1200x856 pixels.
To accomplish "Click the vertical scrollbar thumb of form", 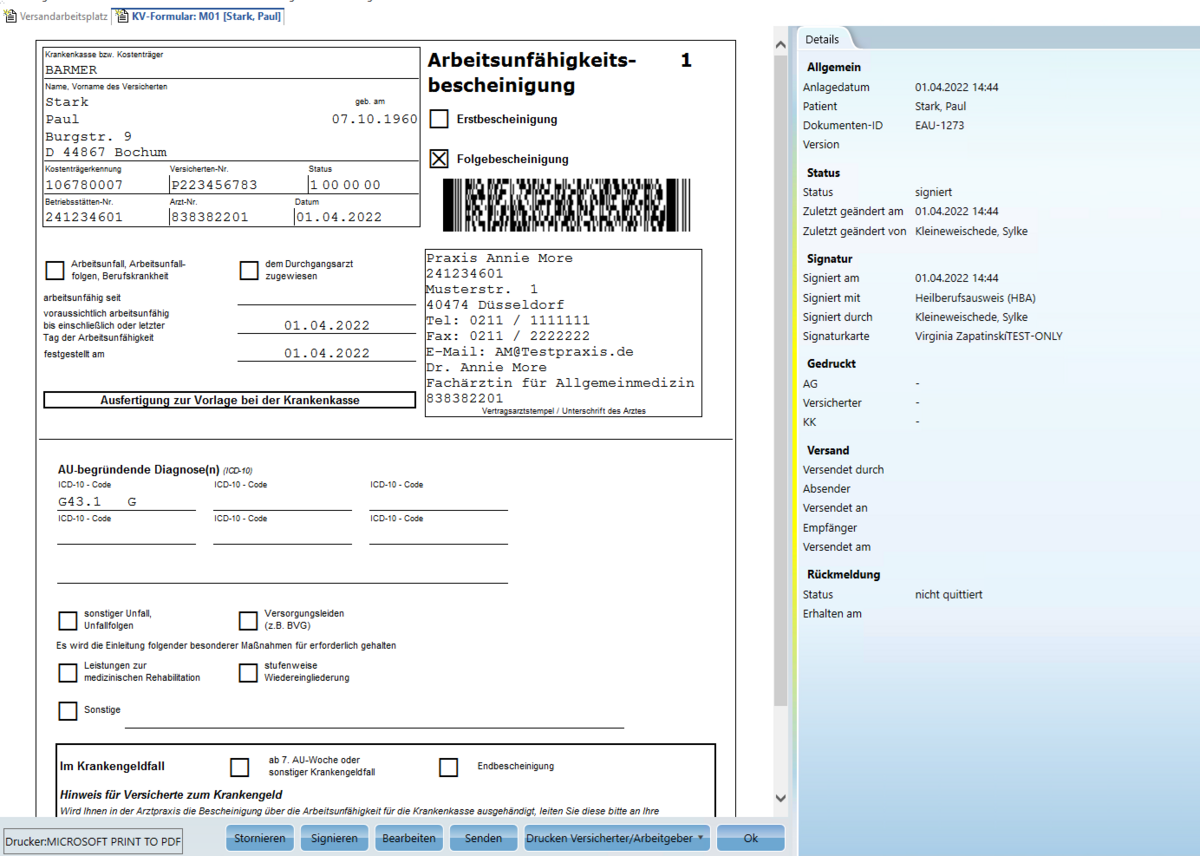I will (x=781, y=380).
